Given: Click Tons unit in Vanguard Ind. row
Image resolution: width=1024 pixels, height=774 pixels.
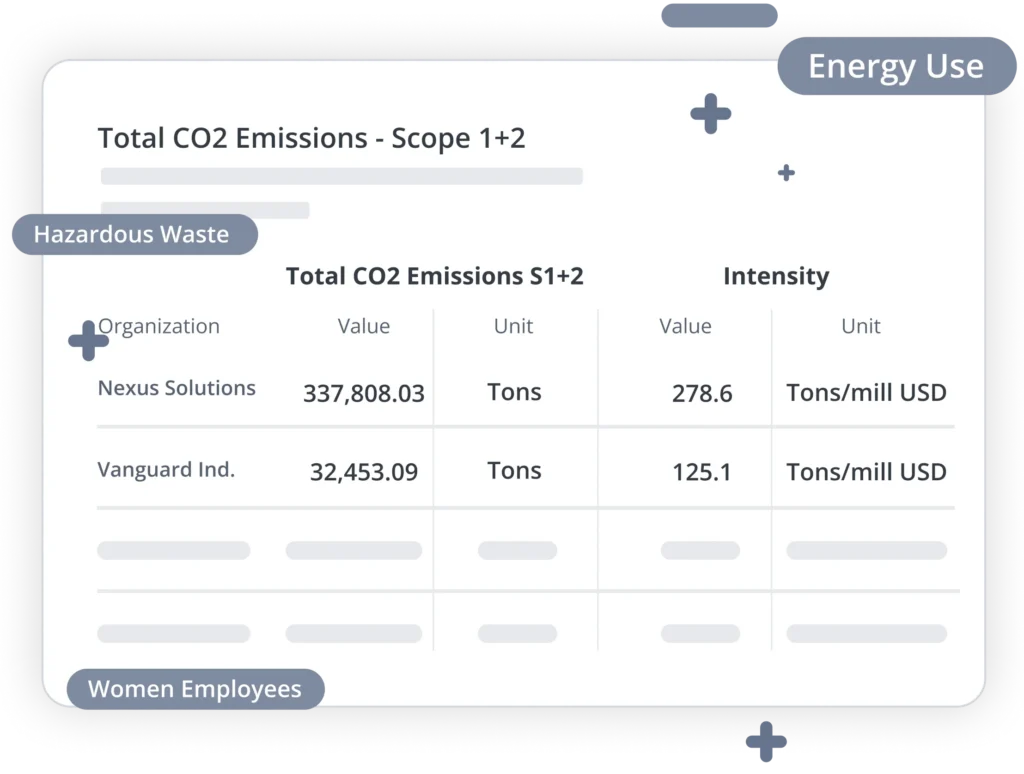Looking at the screenshot, I should [515, 470].
